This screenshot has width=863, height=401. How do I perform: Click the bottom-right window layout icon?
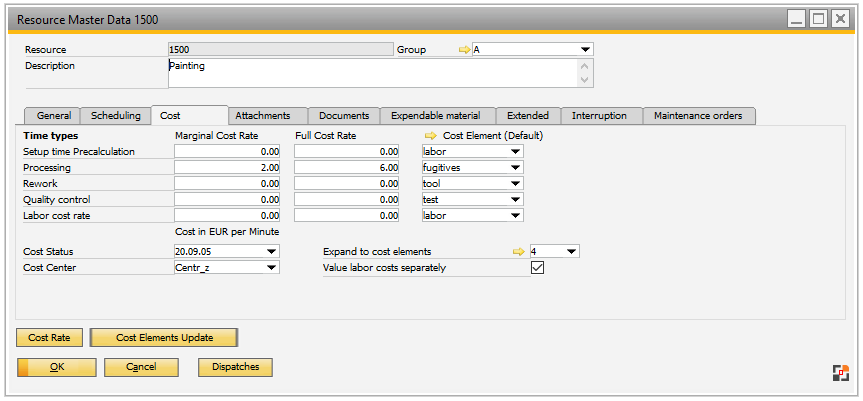[x=840, y=373]
